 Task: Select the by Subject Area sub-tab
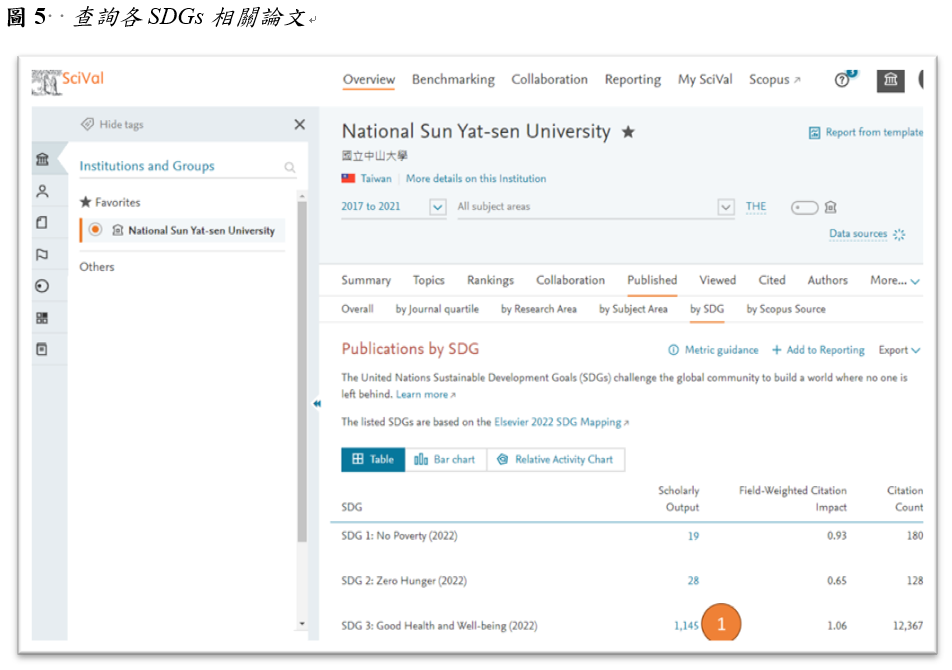(x=633, y=309)
